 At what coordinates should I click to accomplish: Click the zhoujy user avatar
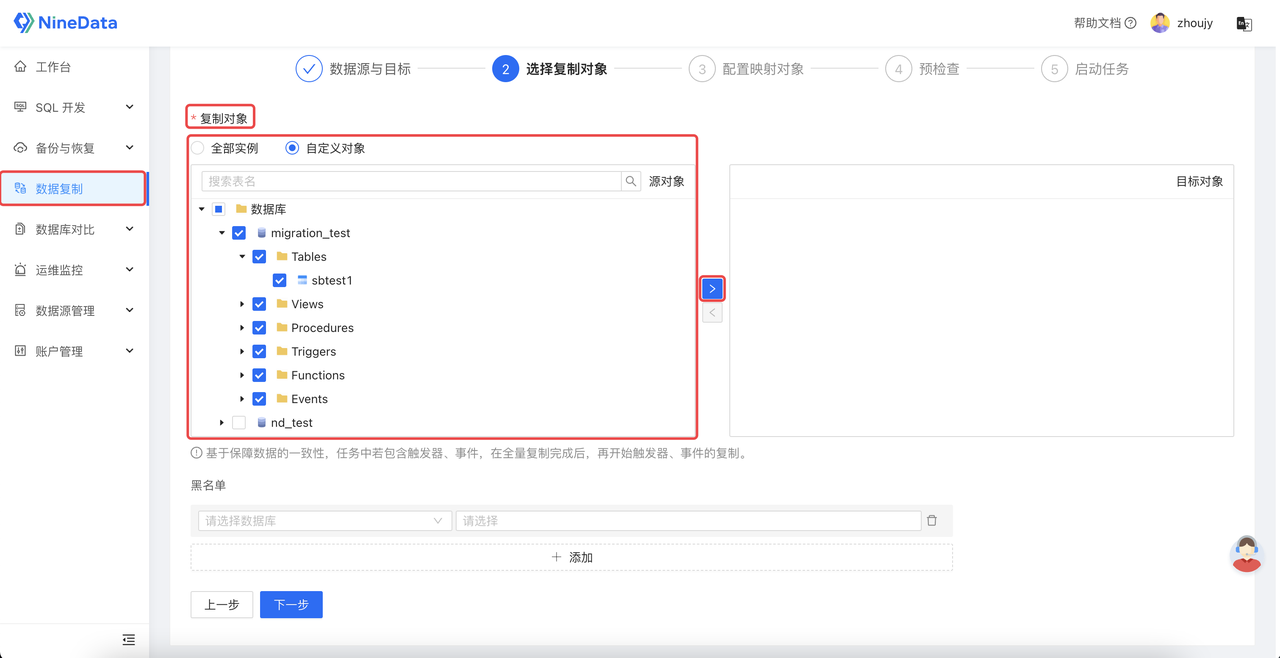click(1160, 23)
